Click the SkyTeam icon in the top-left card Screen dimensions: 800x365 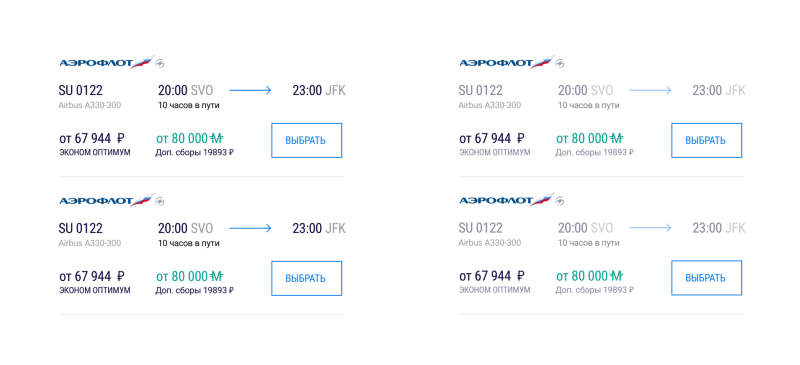click(x=160, y=63)
